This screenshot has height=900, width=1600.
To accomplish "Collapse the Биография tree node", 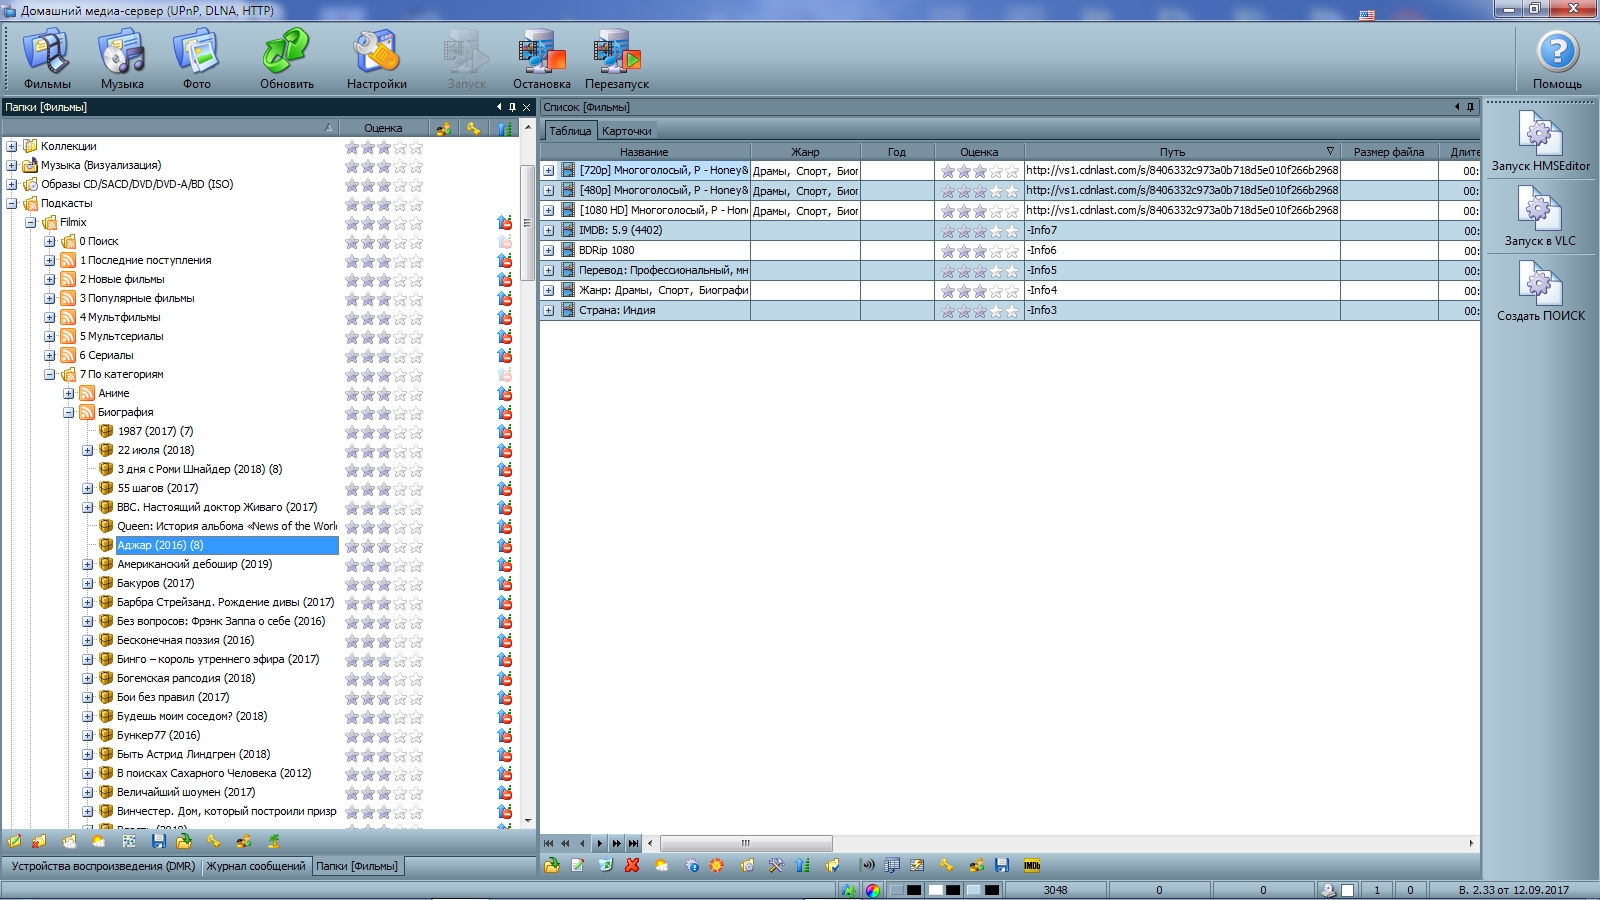I will 69,413.
